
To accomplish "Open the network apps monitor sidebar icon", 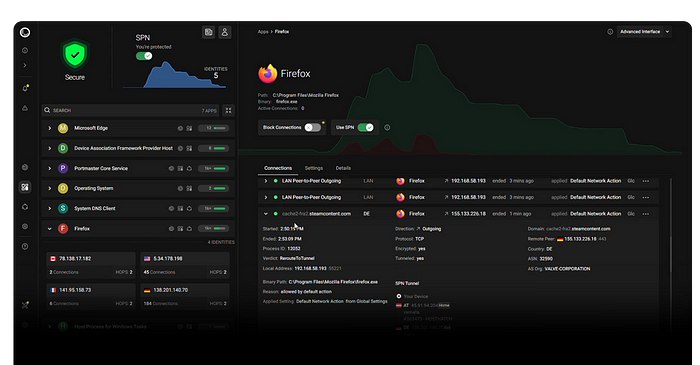I will click(25, 187).
